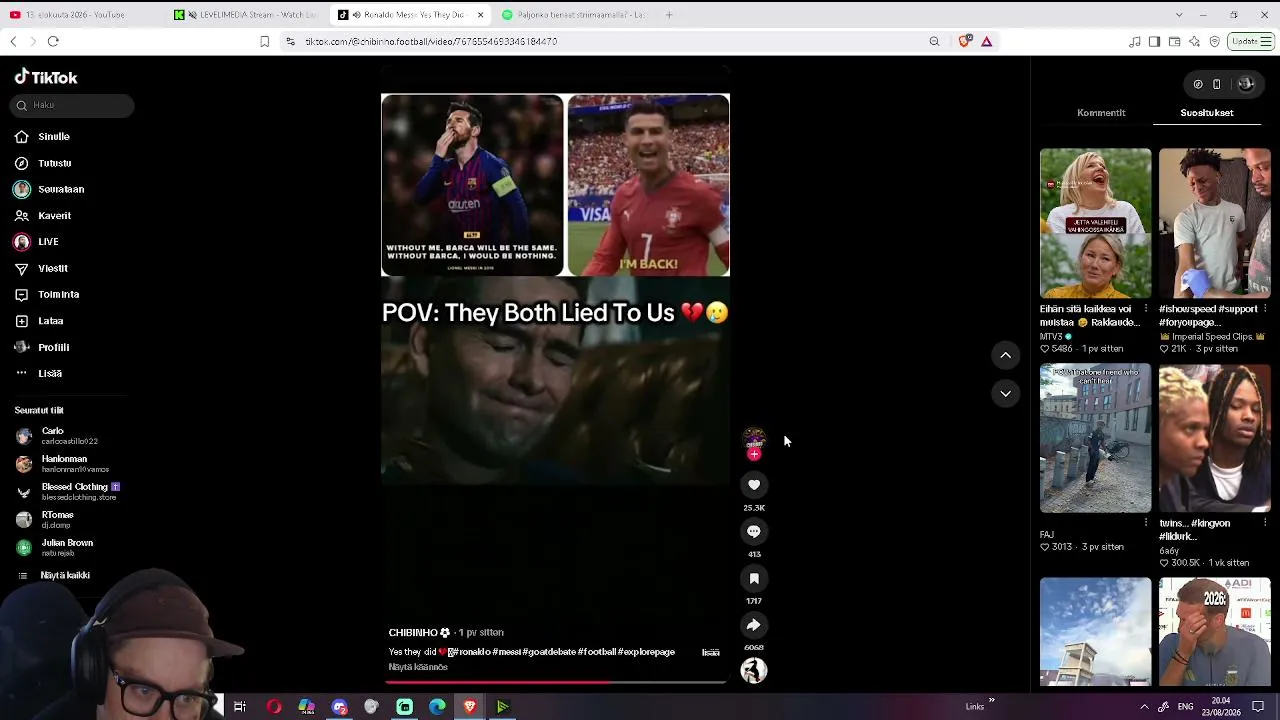Switch to the Kommentit tab
Image resolution: width=1280 pixels, height=720 pixels.
1101,113
